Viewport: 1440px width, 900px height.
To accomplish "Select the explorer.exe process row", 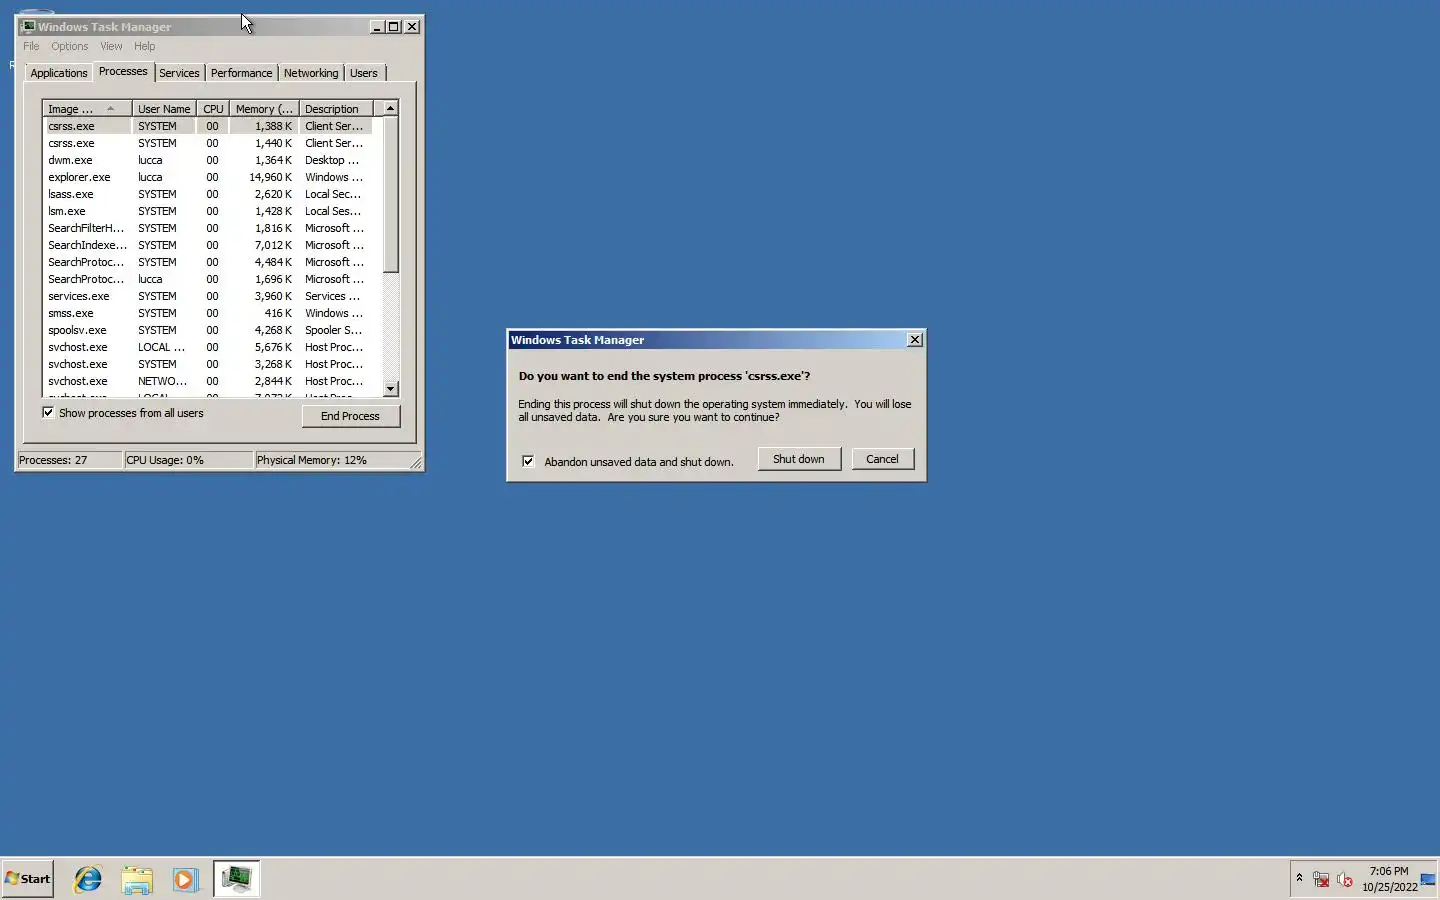I will [208, 177].
